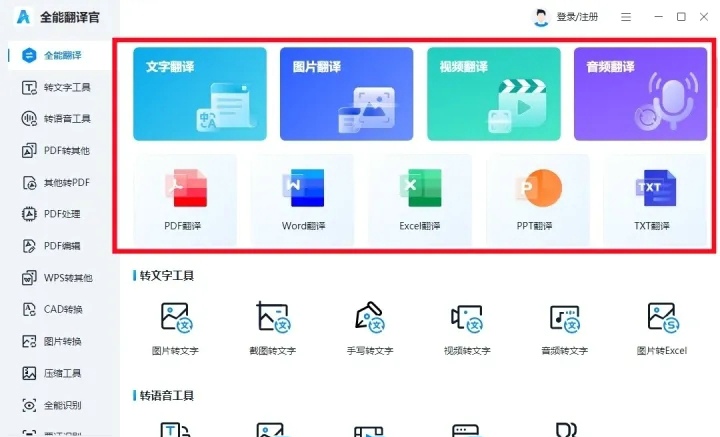Click the user avatar icon
The width and height of the screenshot is (720, 437).
(x=541, y=17)
